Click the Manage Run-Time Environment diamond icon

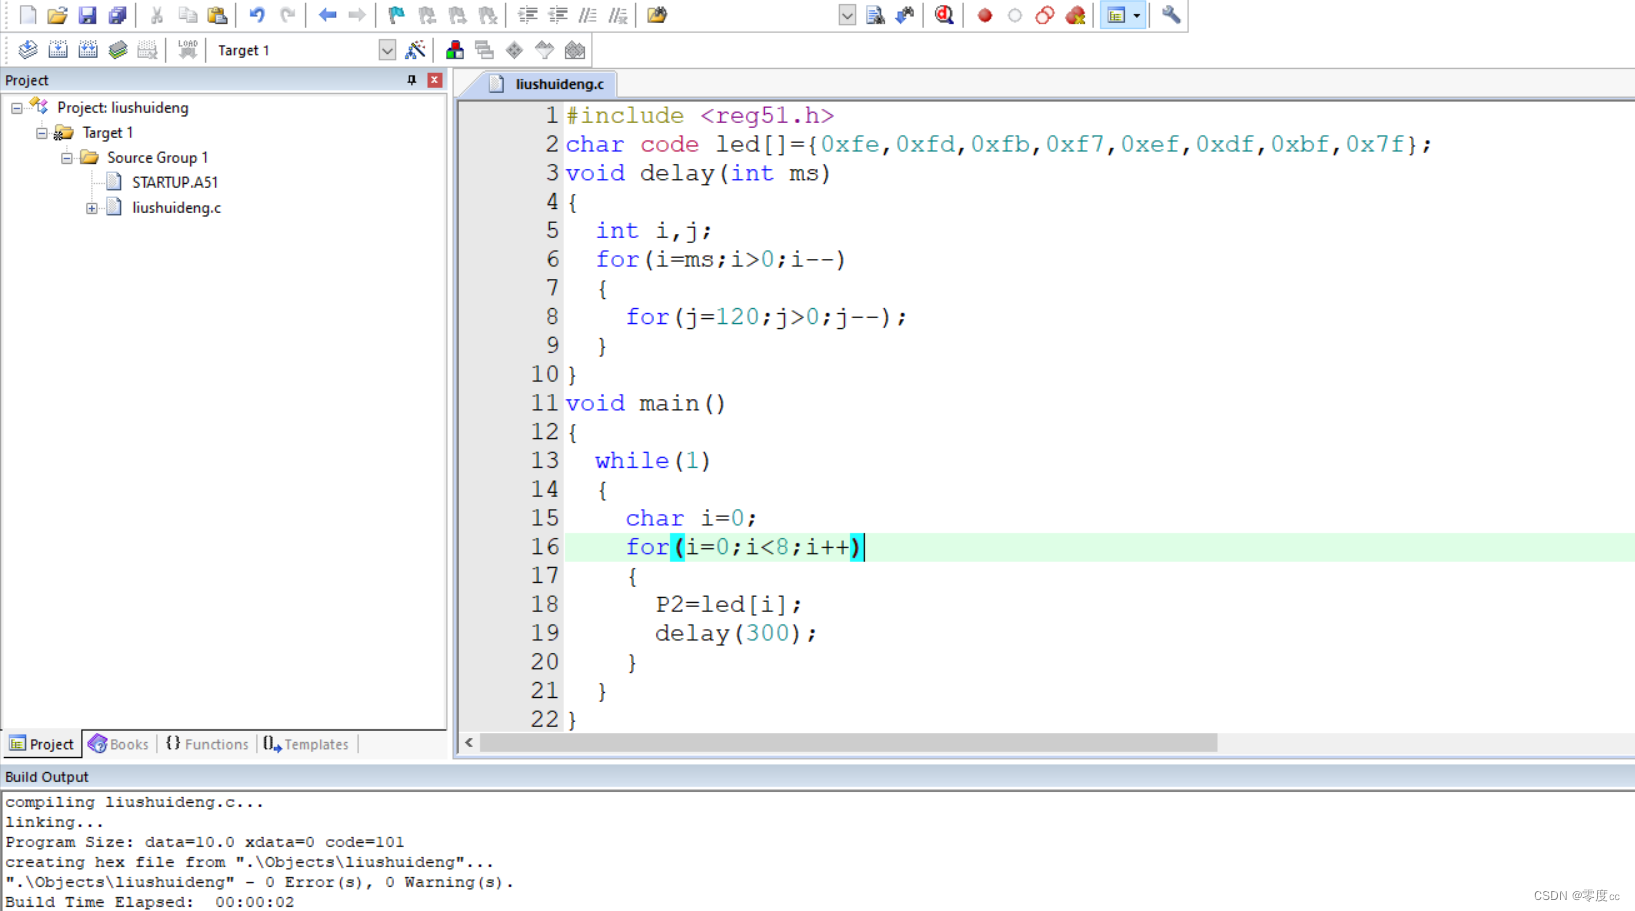pyautogui.click(x=515, y=50)
